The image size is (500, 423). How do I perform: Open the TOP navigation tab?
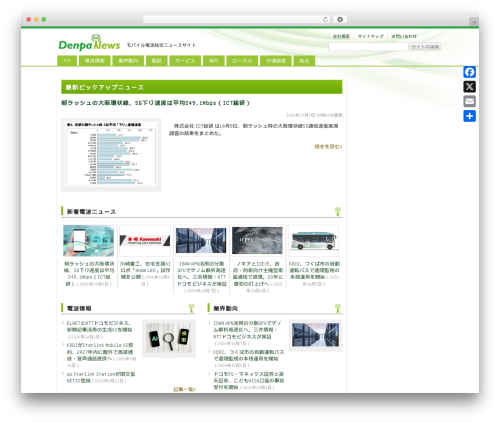[x=67, y=61]
